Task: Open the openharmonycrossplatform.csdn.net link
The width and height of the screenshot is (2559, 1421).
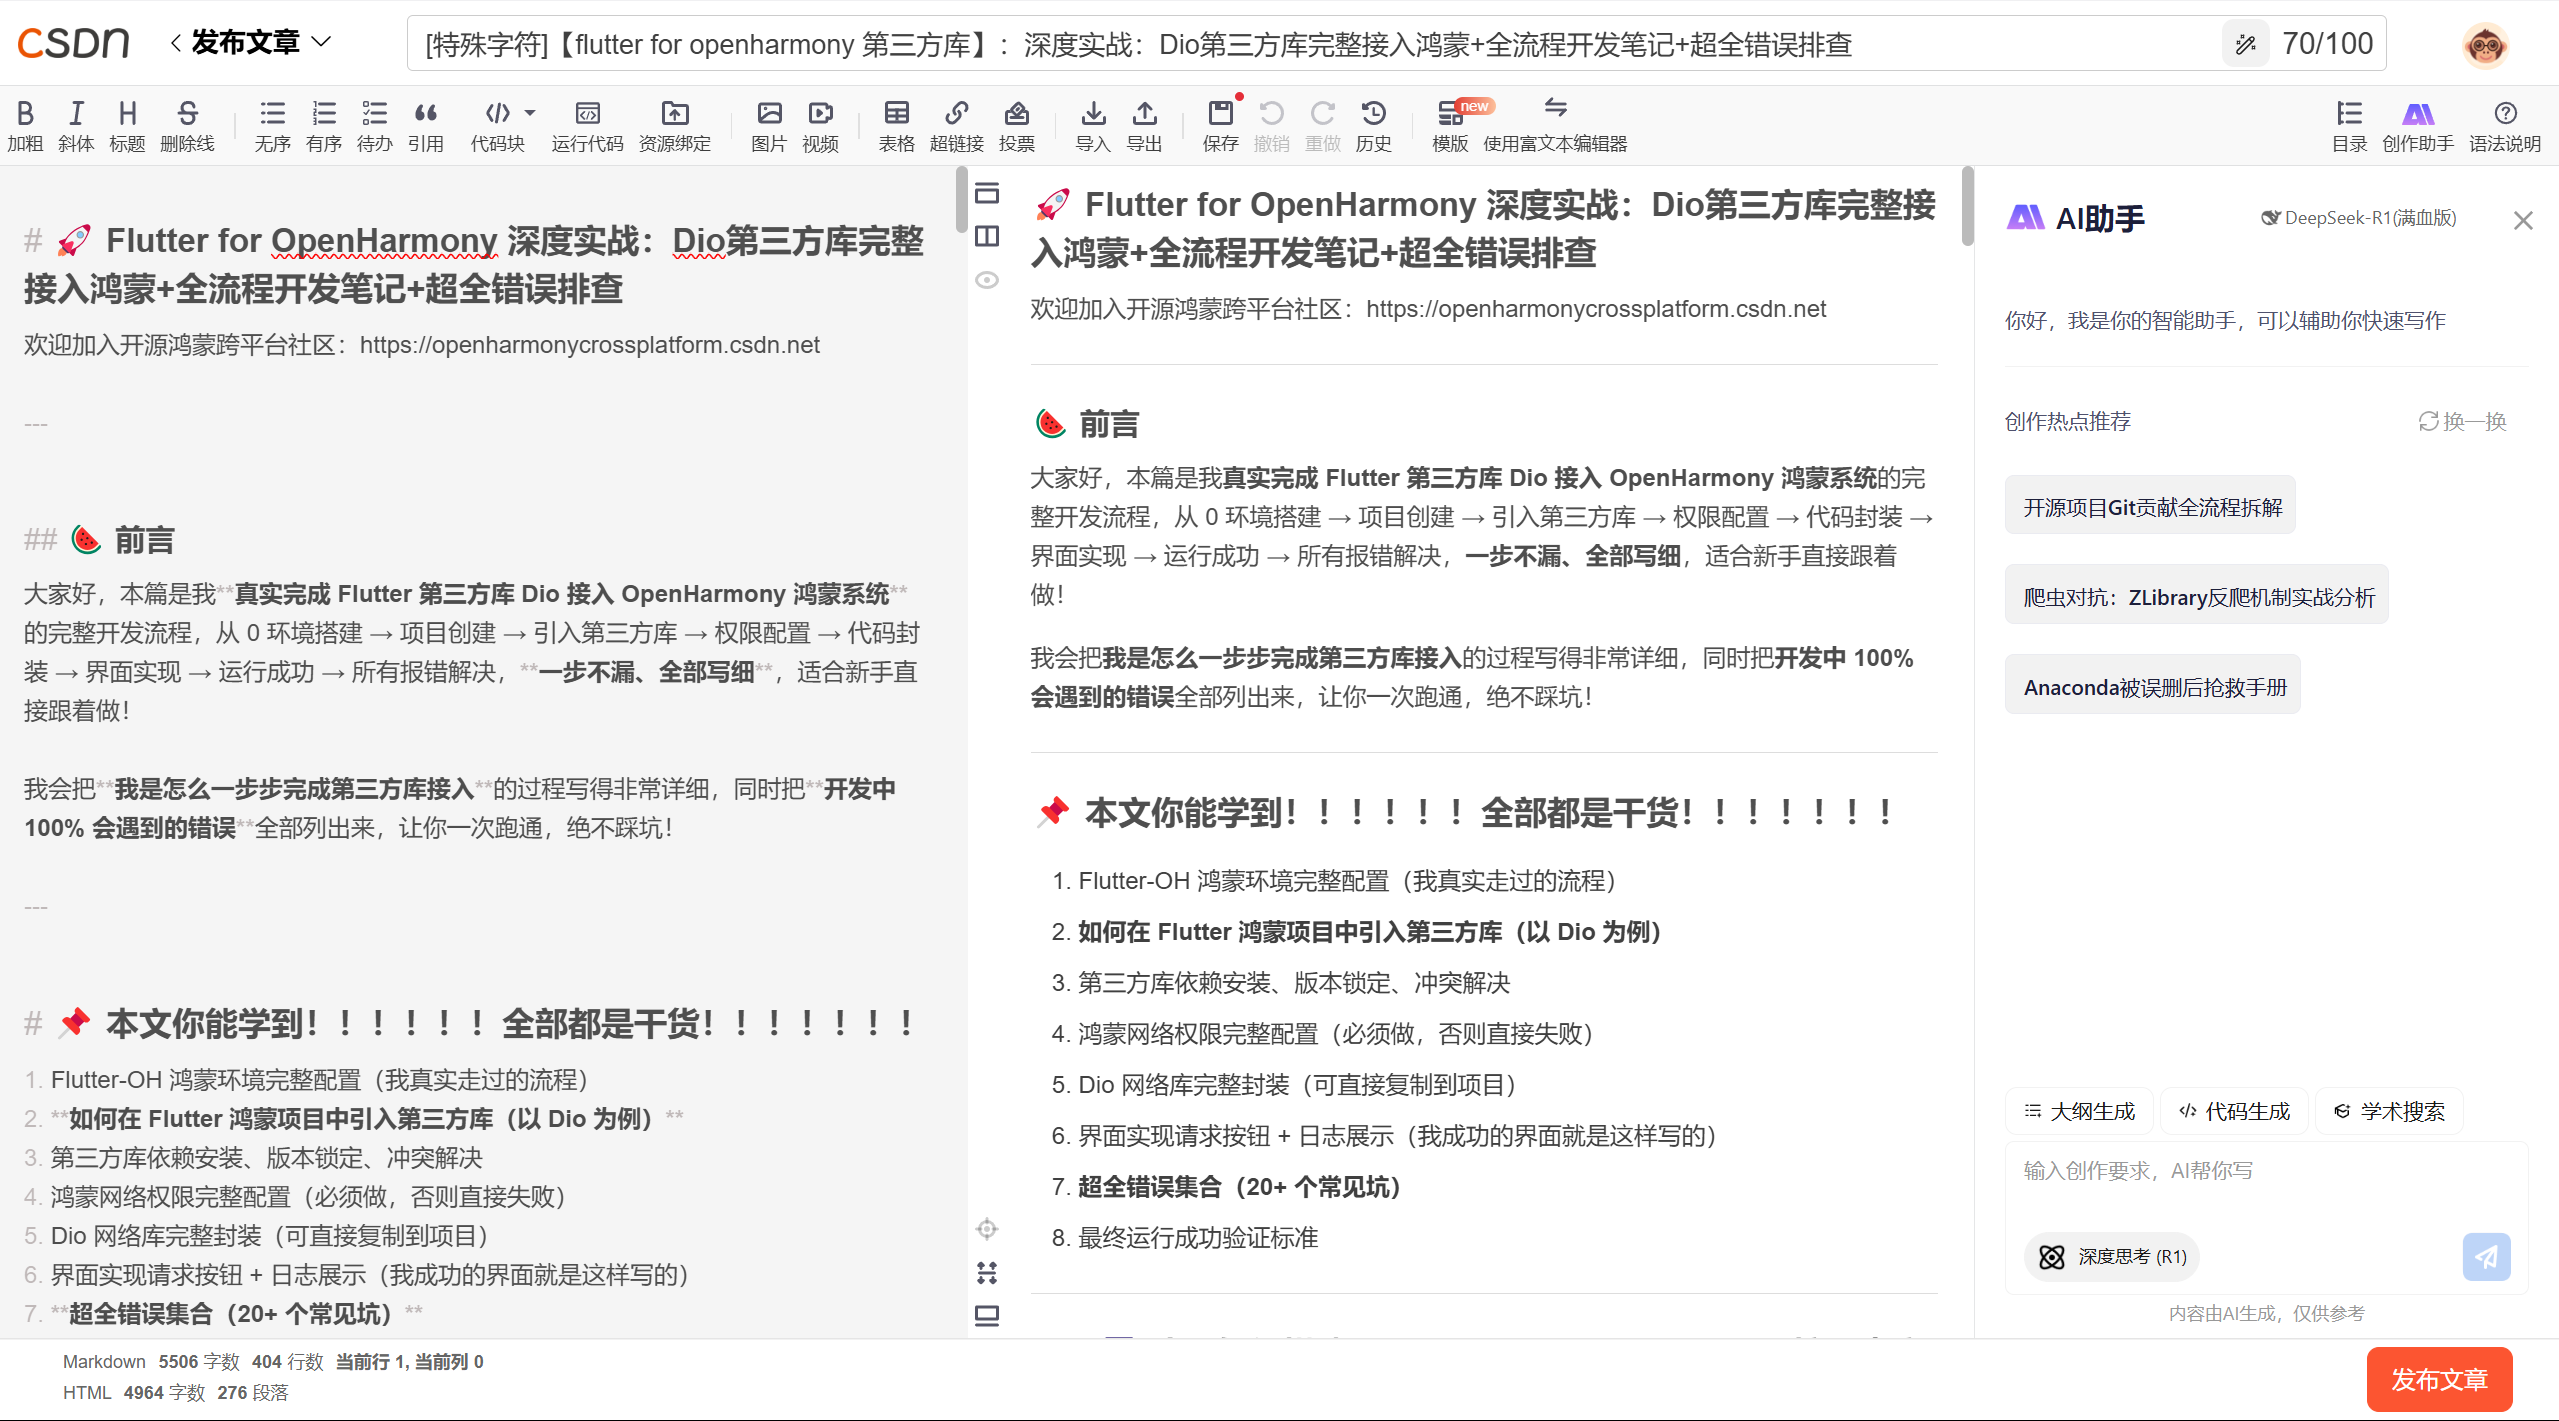Action: tap(1596, 308)
